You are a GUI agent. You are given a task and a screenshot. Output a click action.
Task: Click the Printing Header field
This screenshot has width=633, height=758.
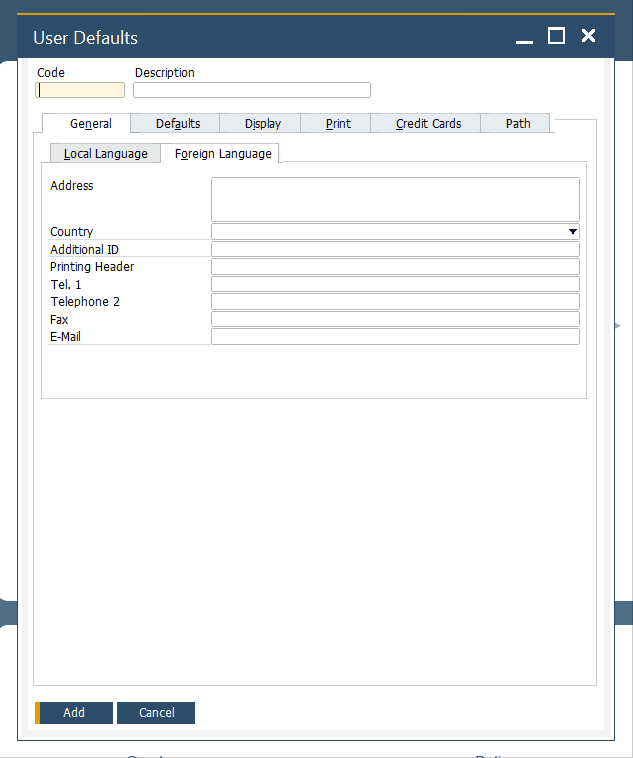click(x=395, y=267)
